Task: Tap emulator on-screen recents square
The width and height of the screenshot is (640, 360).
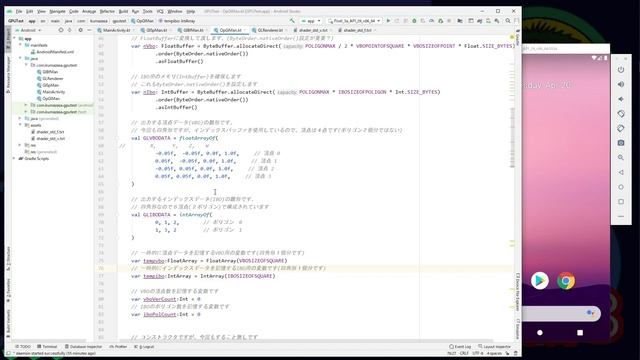Action: click(x=580, y=333)
